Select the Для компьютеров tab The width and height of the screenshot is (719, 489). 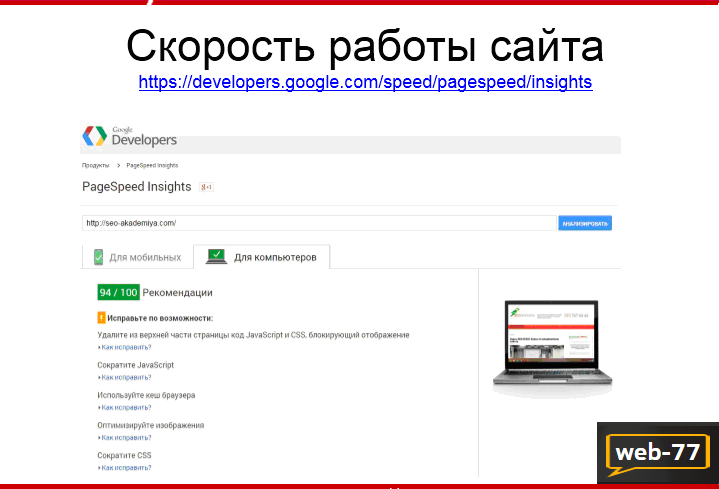tap(261, 257)
